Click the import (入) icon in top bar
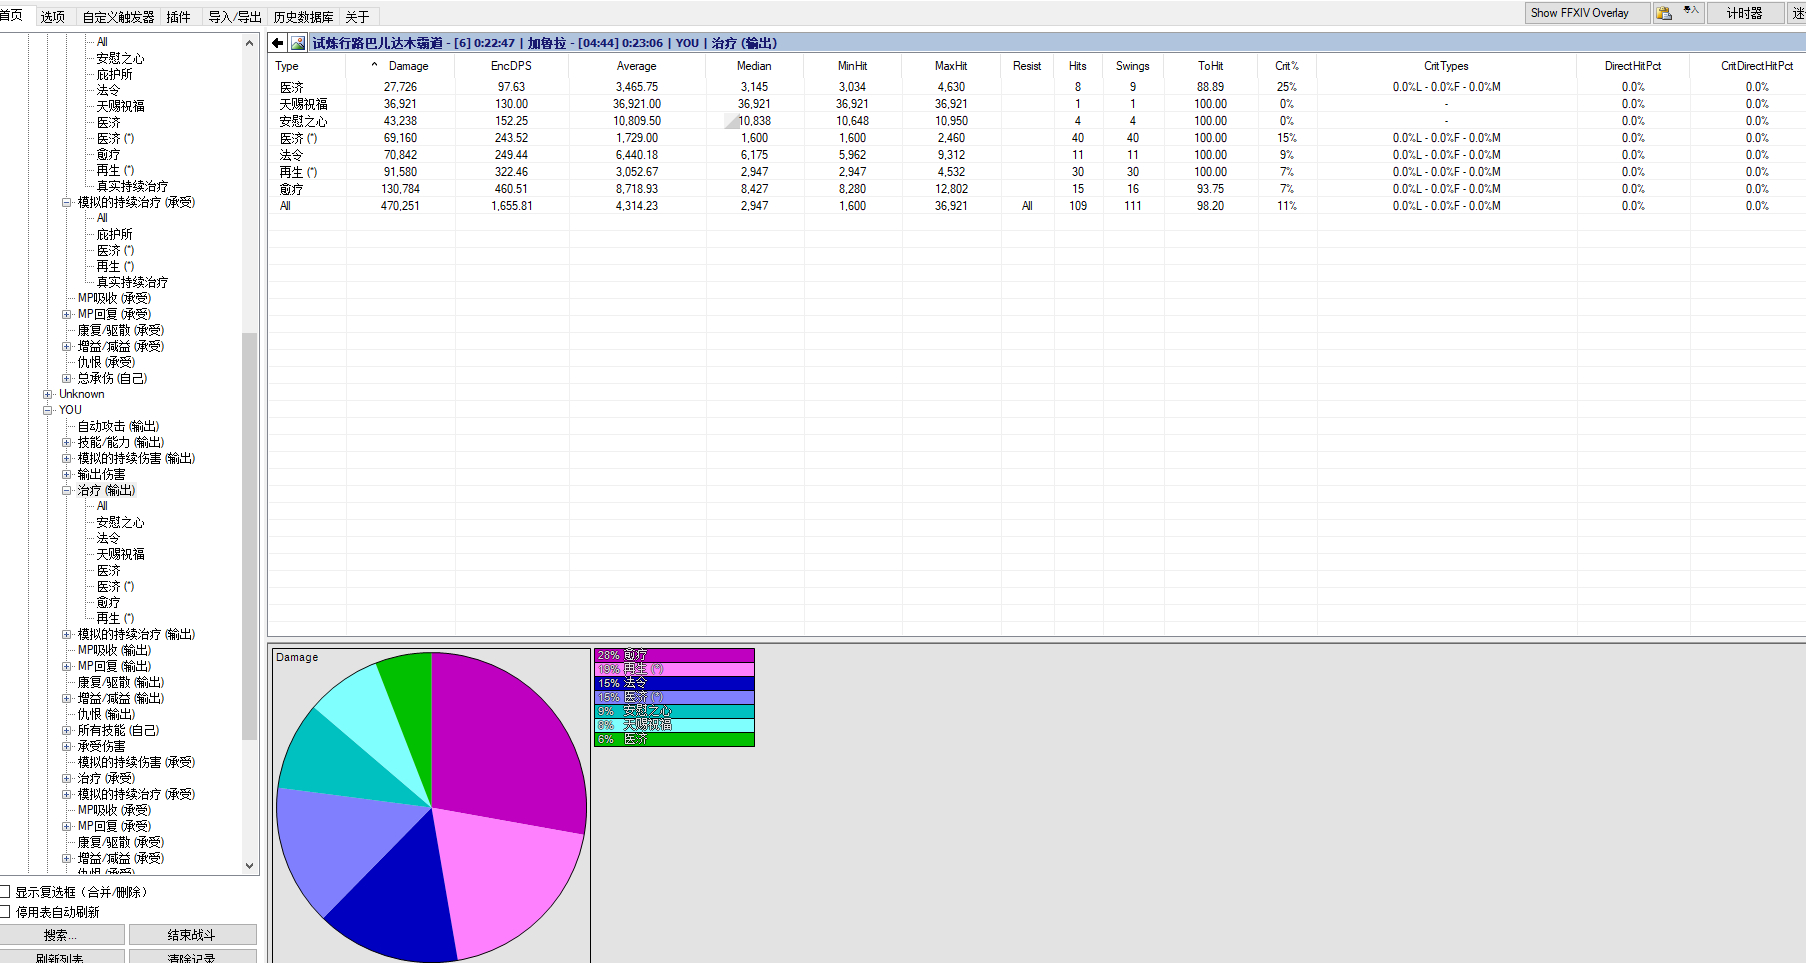The width and height of the screenshot is (1806, 963). (1691, 12)
